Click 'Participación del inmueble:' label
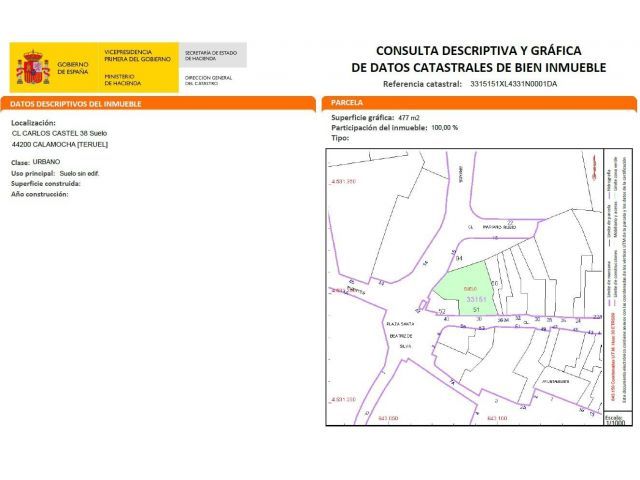 coord(379,128)
